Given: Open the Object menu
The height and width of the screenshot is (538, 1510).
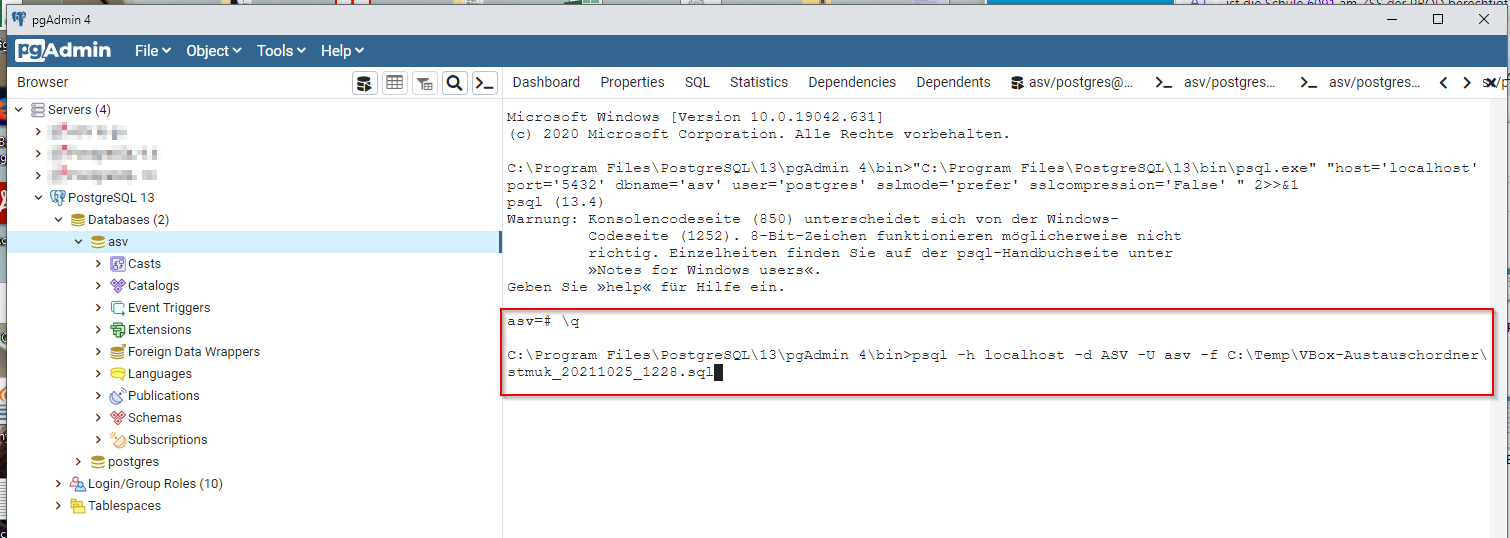Looking at the screenshot, I should click(214, 50).
